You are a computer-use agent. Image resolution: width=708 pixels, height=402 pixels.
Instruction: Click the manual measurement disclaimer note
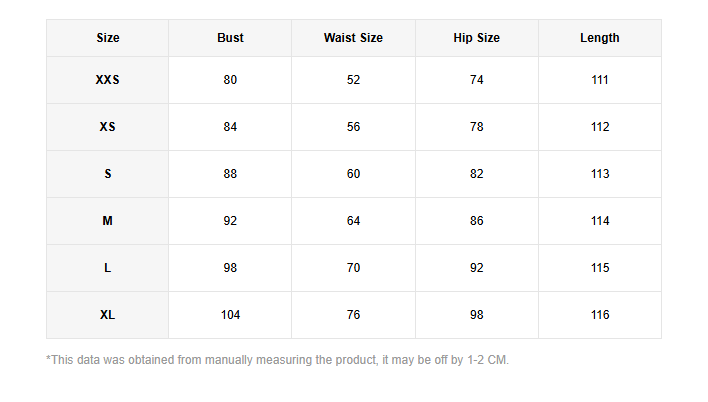coord(277,360)
